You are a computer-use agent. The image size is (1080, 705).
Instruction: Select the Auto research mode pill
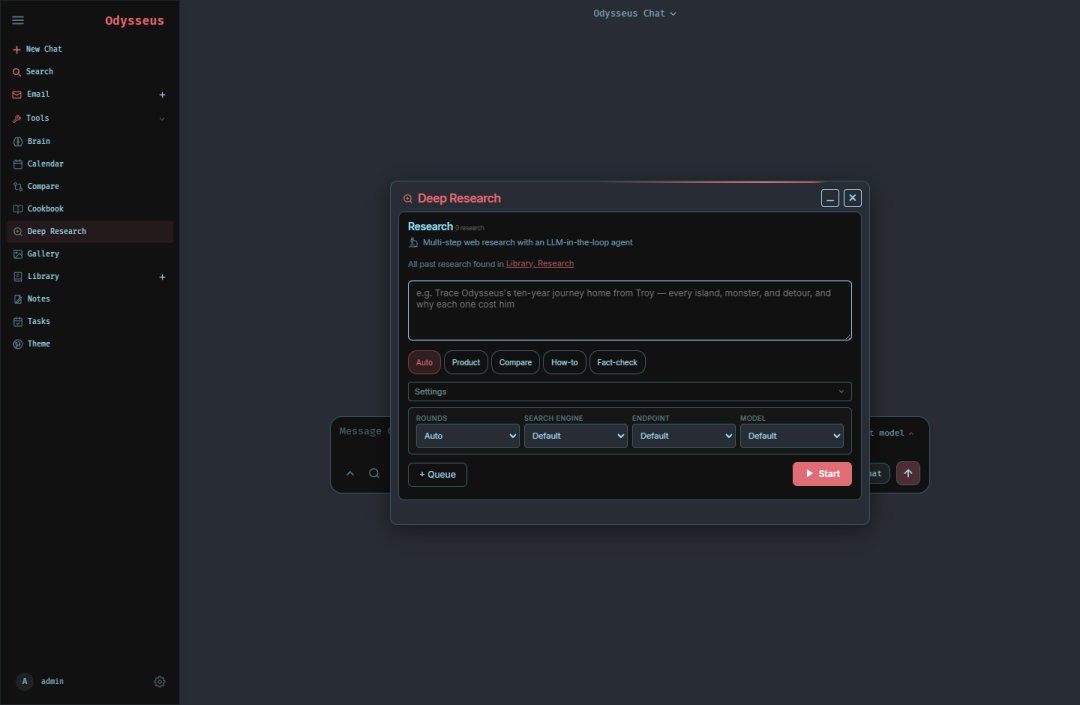424,362
